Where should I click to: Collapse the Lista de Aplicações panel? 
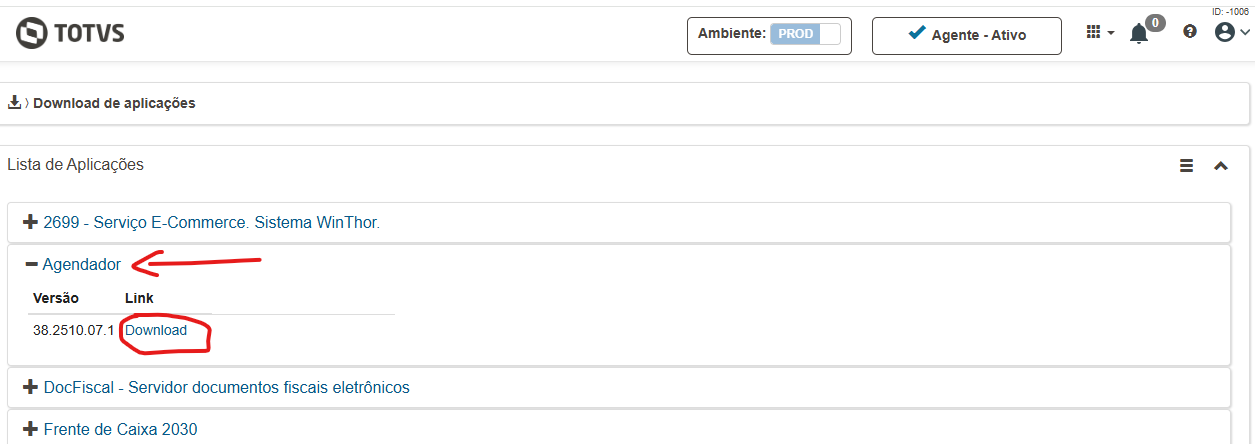(1220, 166)
